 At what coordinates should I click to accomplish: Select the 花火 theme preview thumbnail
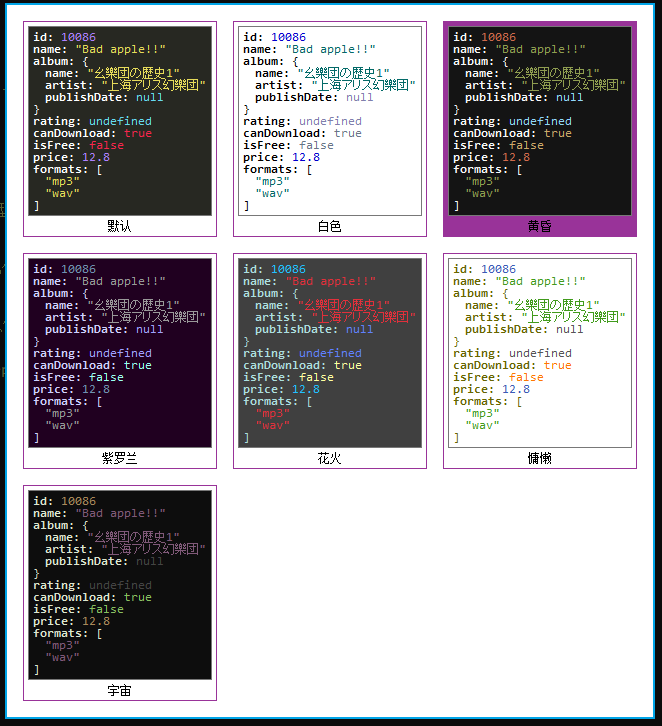(x=330, y=352)
